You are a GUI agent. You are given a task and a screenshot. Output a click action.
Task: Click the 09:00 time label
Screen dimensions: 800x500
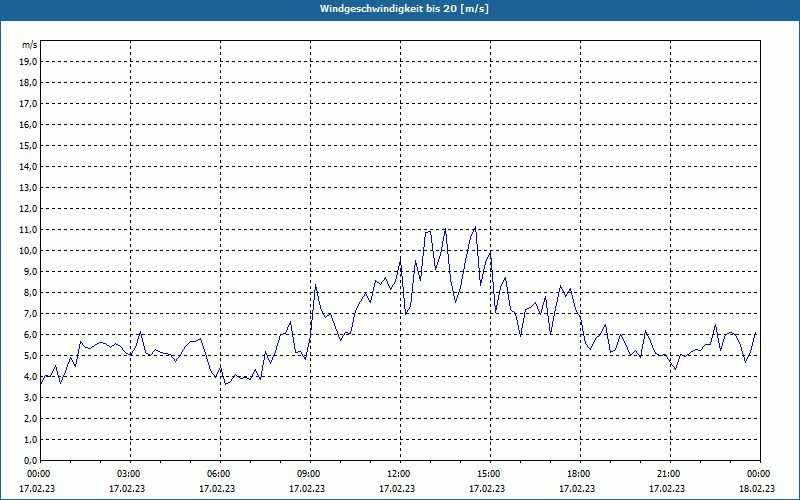pos(310,474)
